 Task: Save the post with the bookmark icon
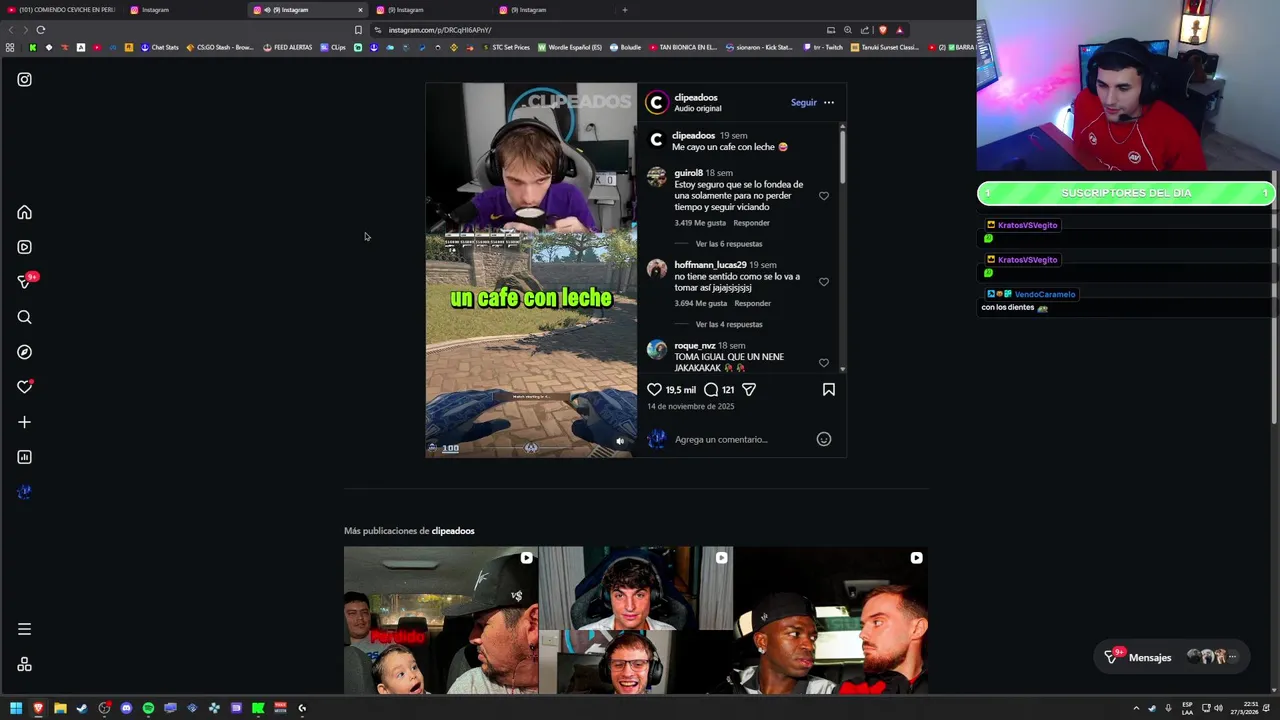pyautogui.click(x=829, y=389)
